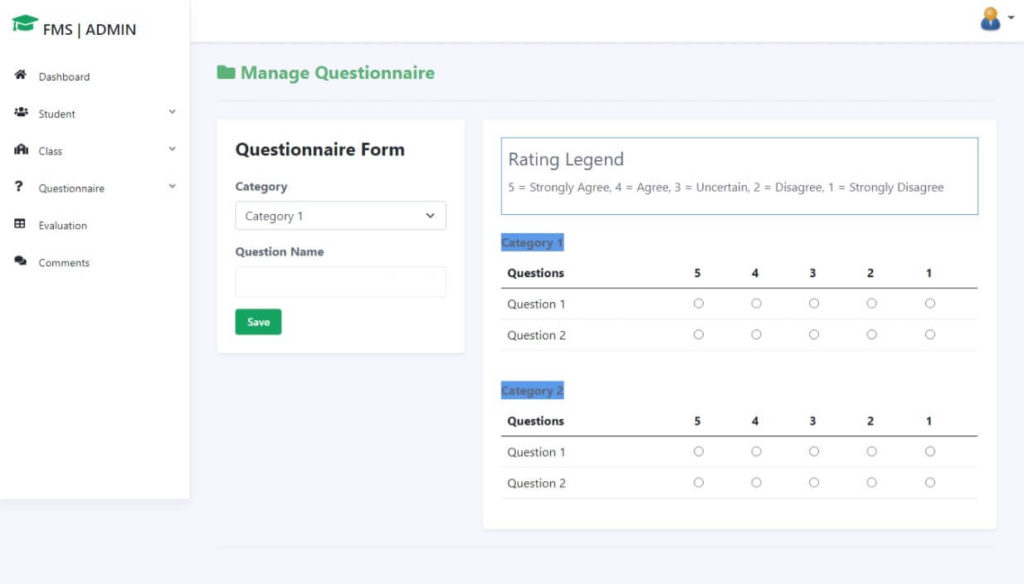This screenshot has height=584, width=1024.
Task: Open the user profile menu
Action: click(x=990, y=18)
